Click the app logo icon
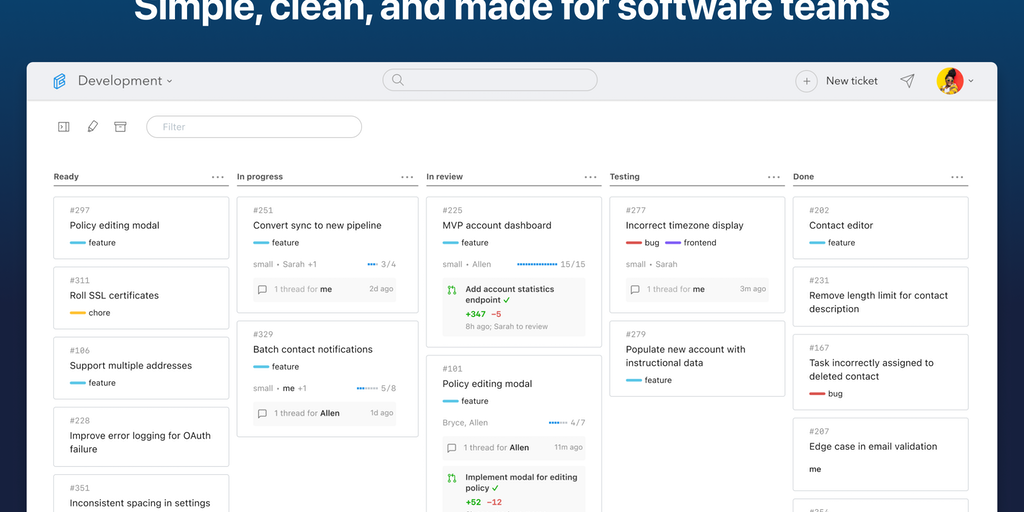The image size is (1024, 512). (x=60, y=81)
